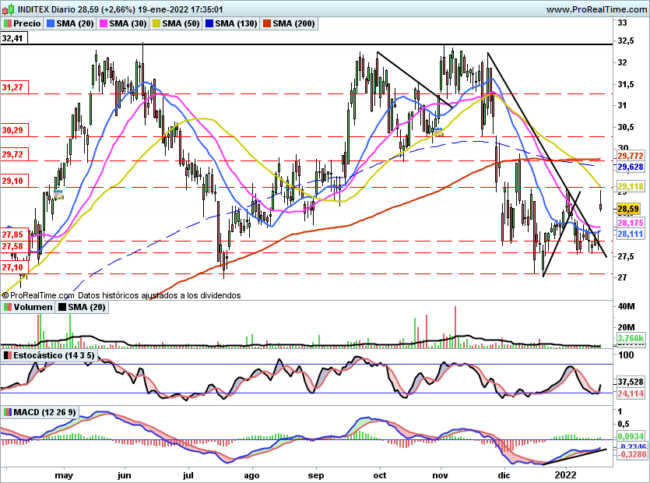Click the 29,118 SMA 50 value tag
This screenshot has width=650, height=483.
(630, 187)
